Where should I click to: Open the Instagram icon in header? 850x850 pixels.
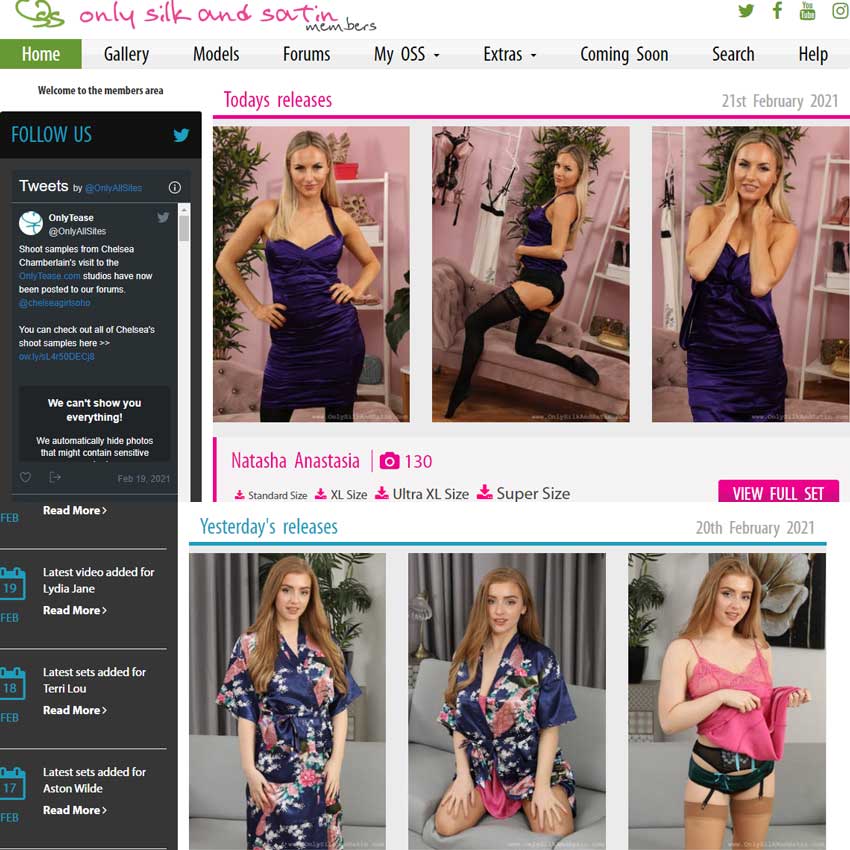841,10
